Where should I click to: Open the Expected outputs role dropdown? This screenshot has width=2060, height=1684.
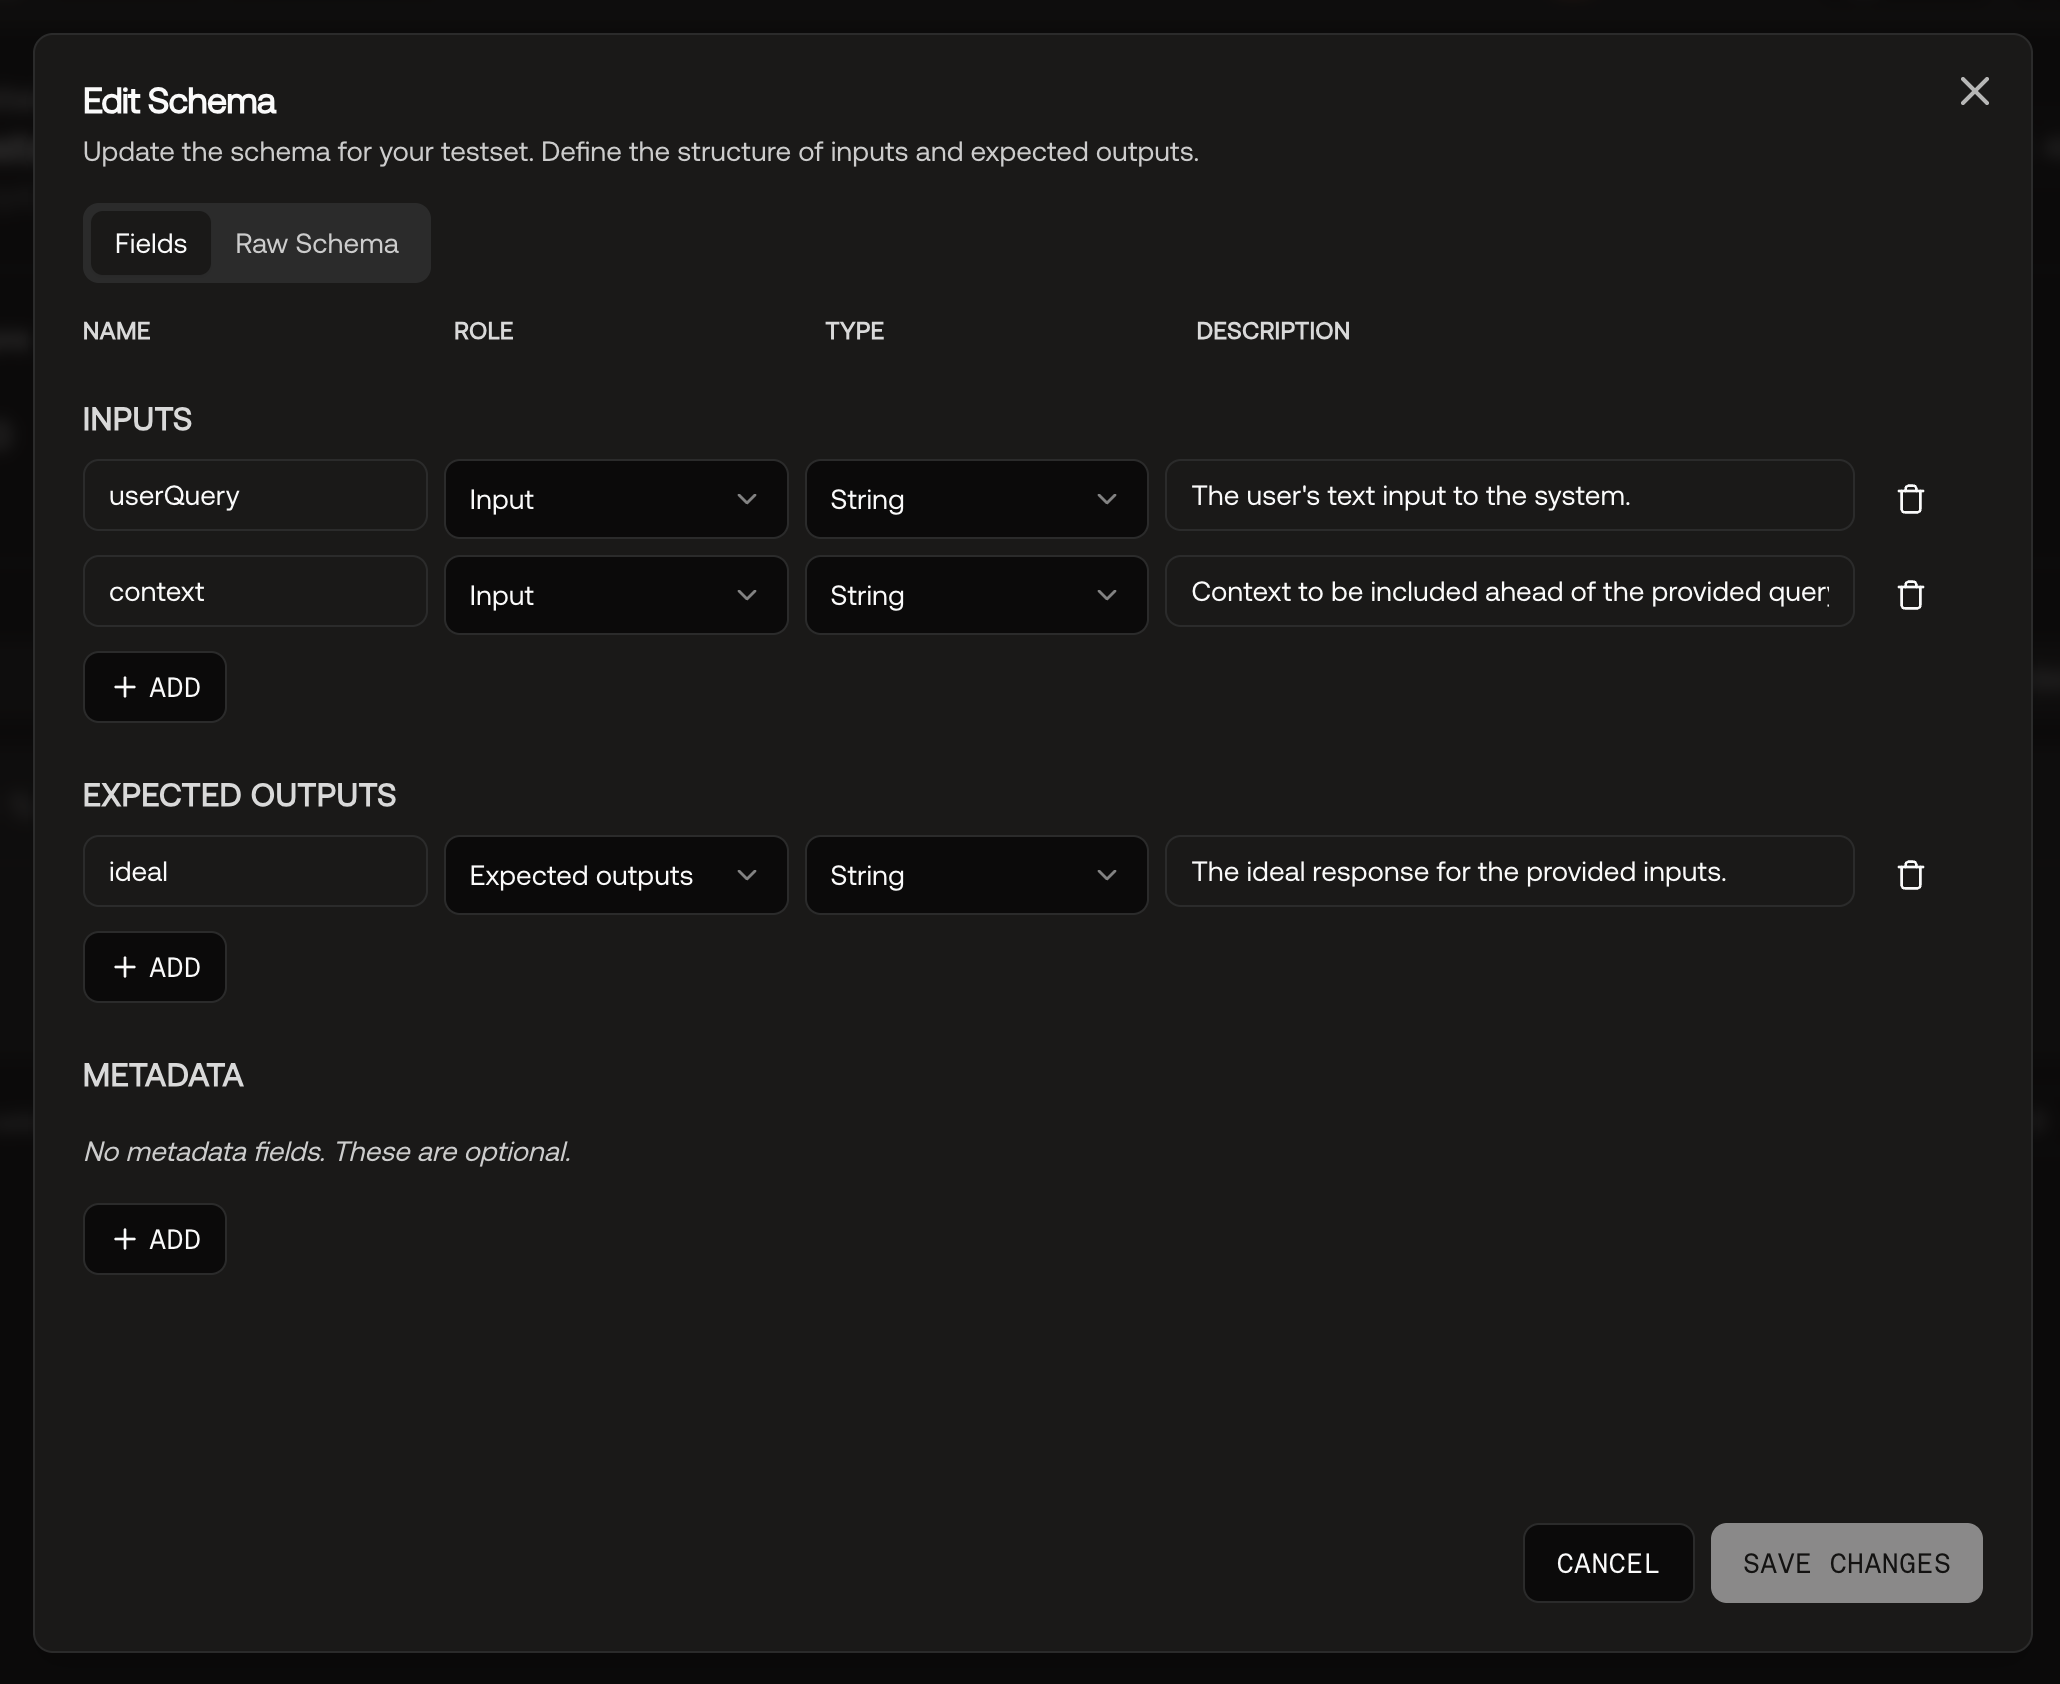(x=616, y=875)
